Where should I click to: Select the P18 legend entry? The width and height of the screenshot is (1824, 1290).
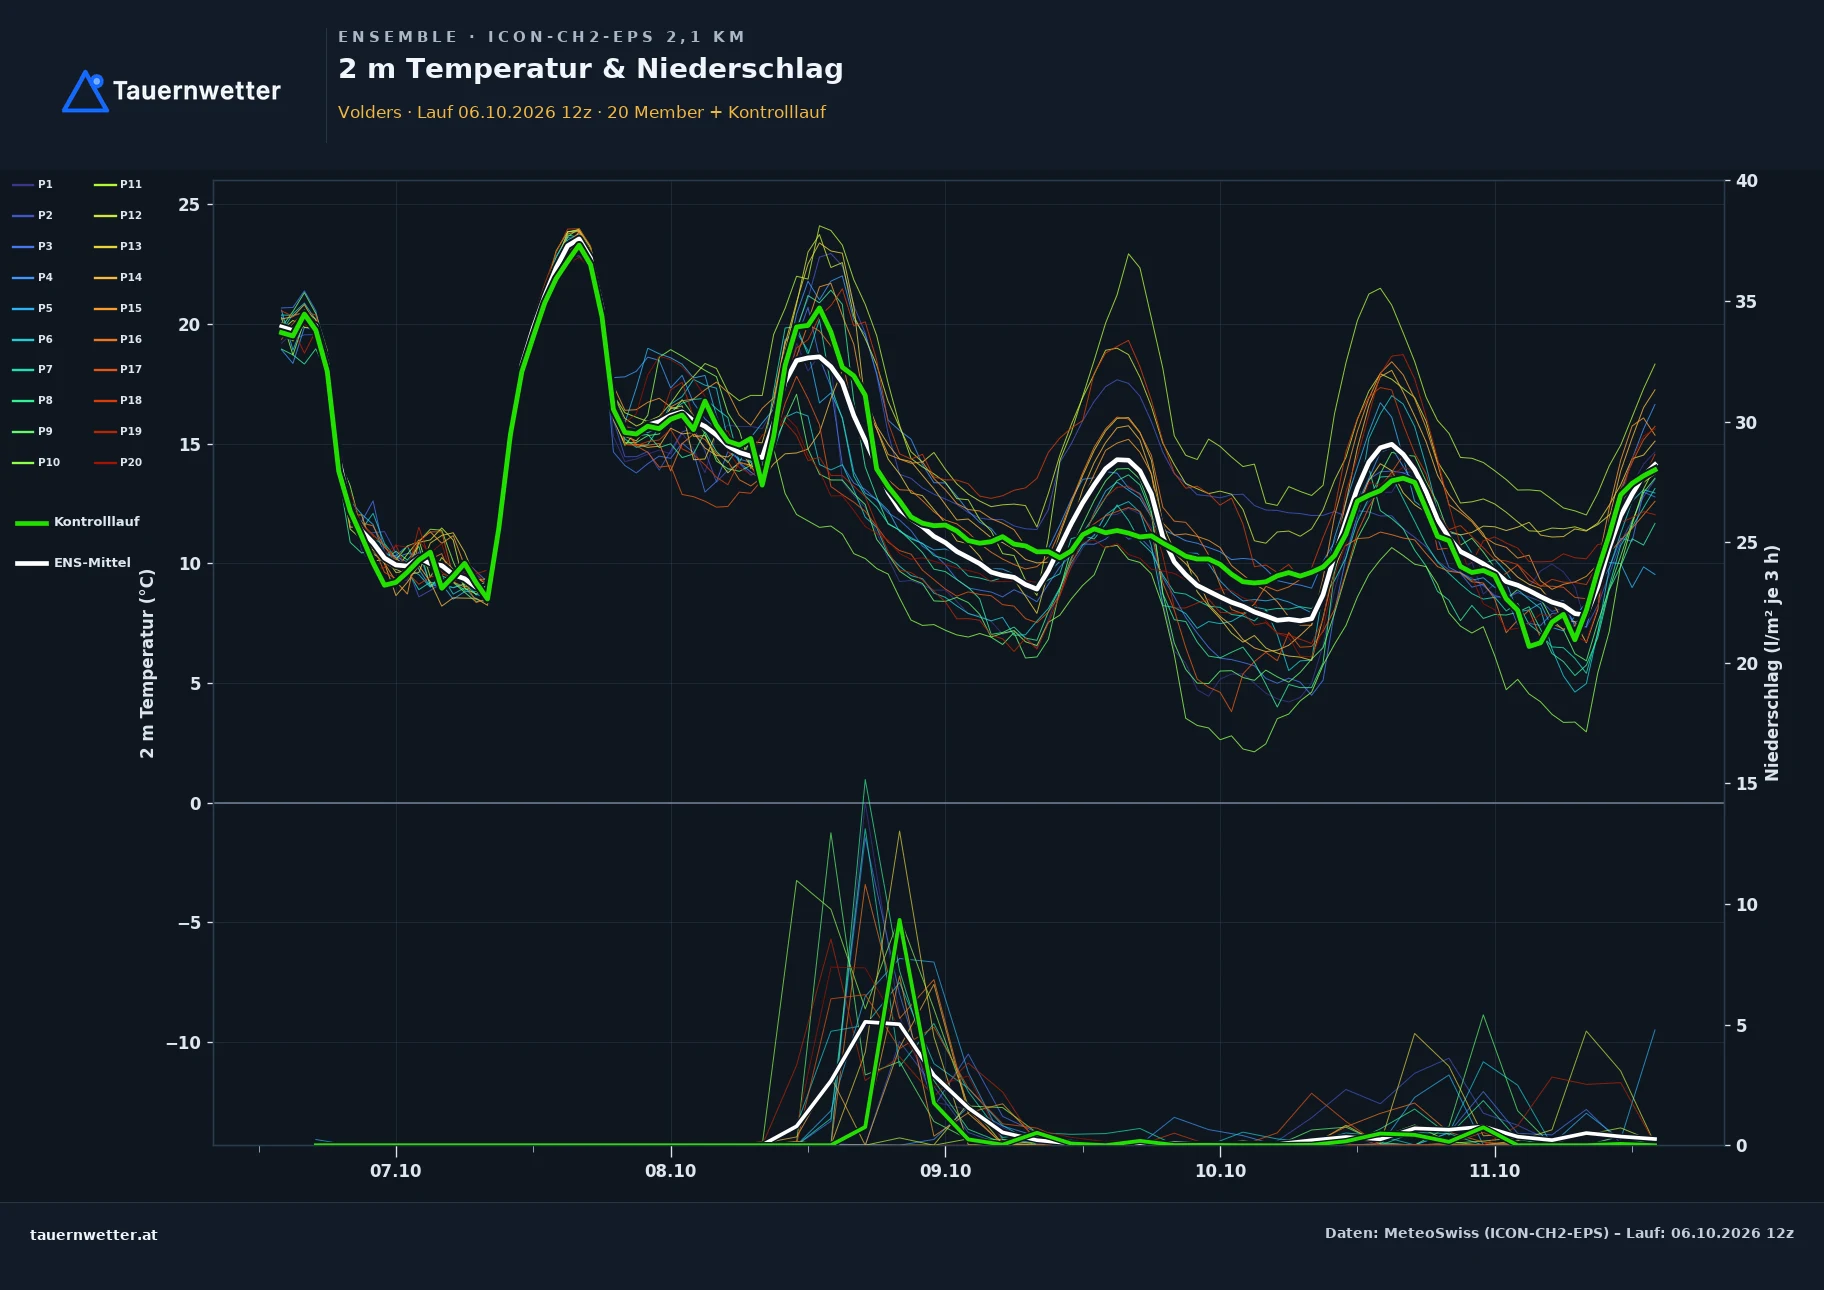coord(118,400)
